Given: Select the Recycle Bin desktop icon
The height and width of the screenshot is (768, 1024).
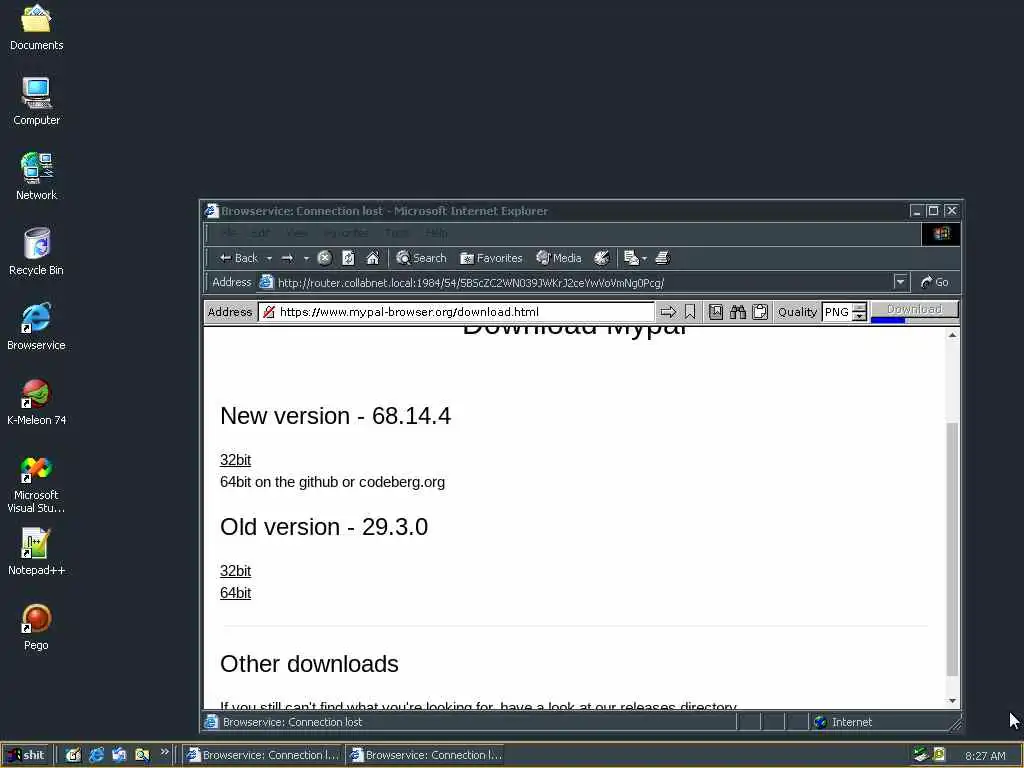Looking at the screenshot, I should (x=37, y=251).
